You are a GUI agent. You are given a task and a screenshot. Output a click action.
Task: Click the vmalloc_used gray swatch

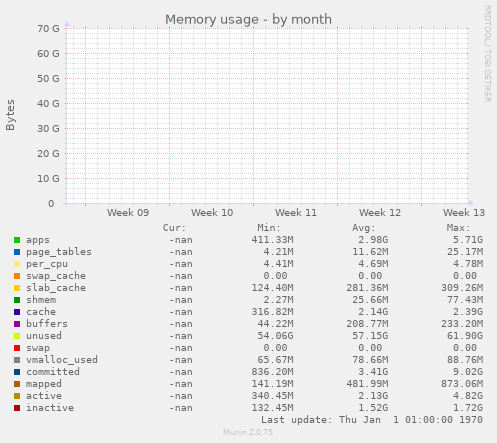pos(17,360)
